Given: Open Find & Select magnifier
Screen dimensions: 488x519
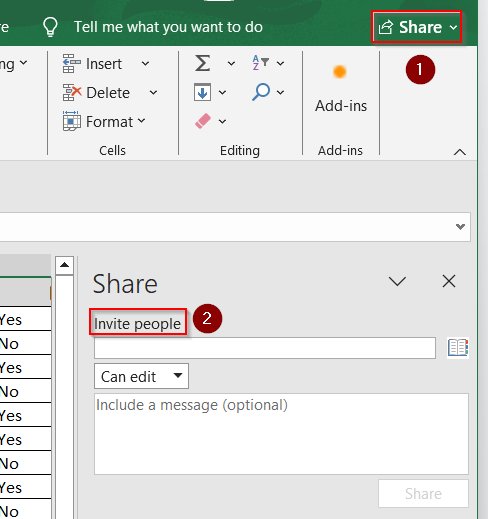Looking at the screenshot, I should point(261,92).
